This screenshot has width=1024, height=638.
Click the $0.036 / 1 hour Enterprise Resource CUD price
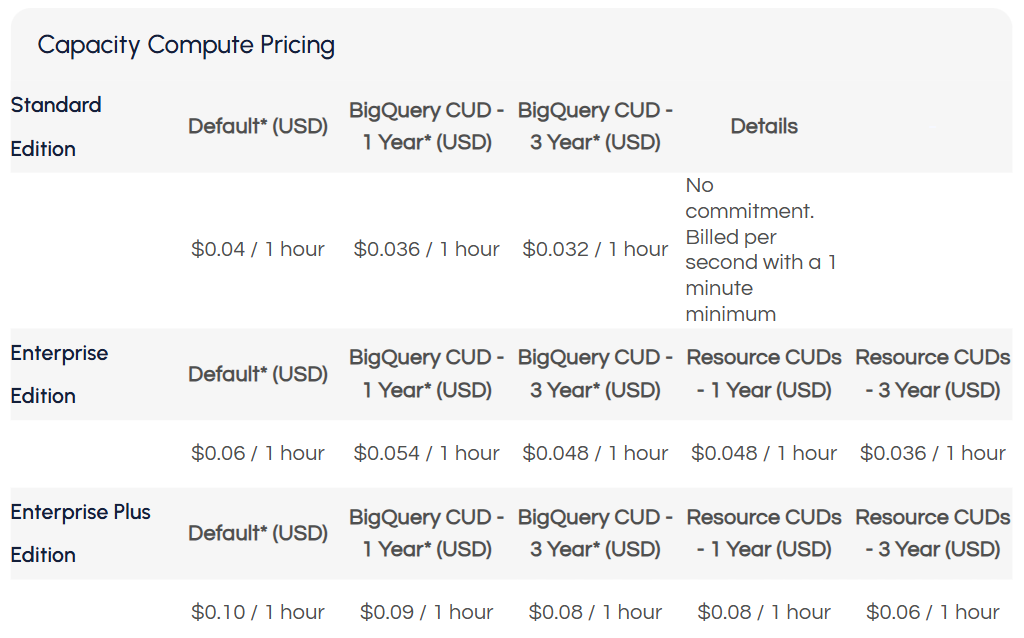click(932, 453)
